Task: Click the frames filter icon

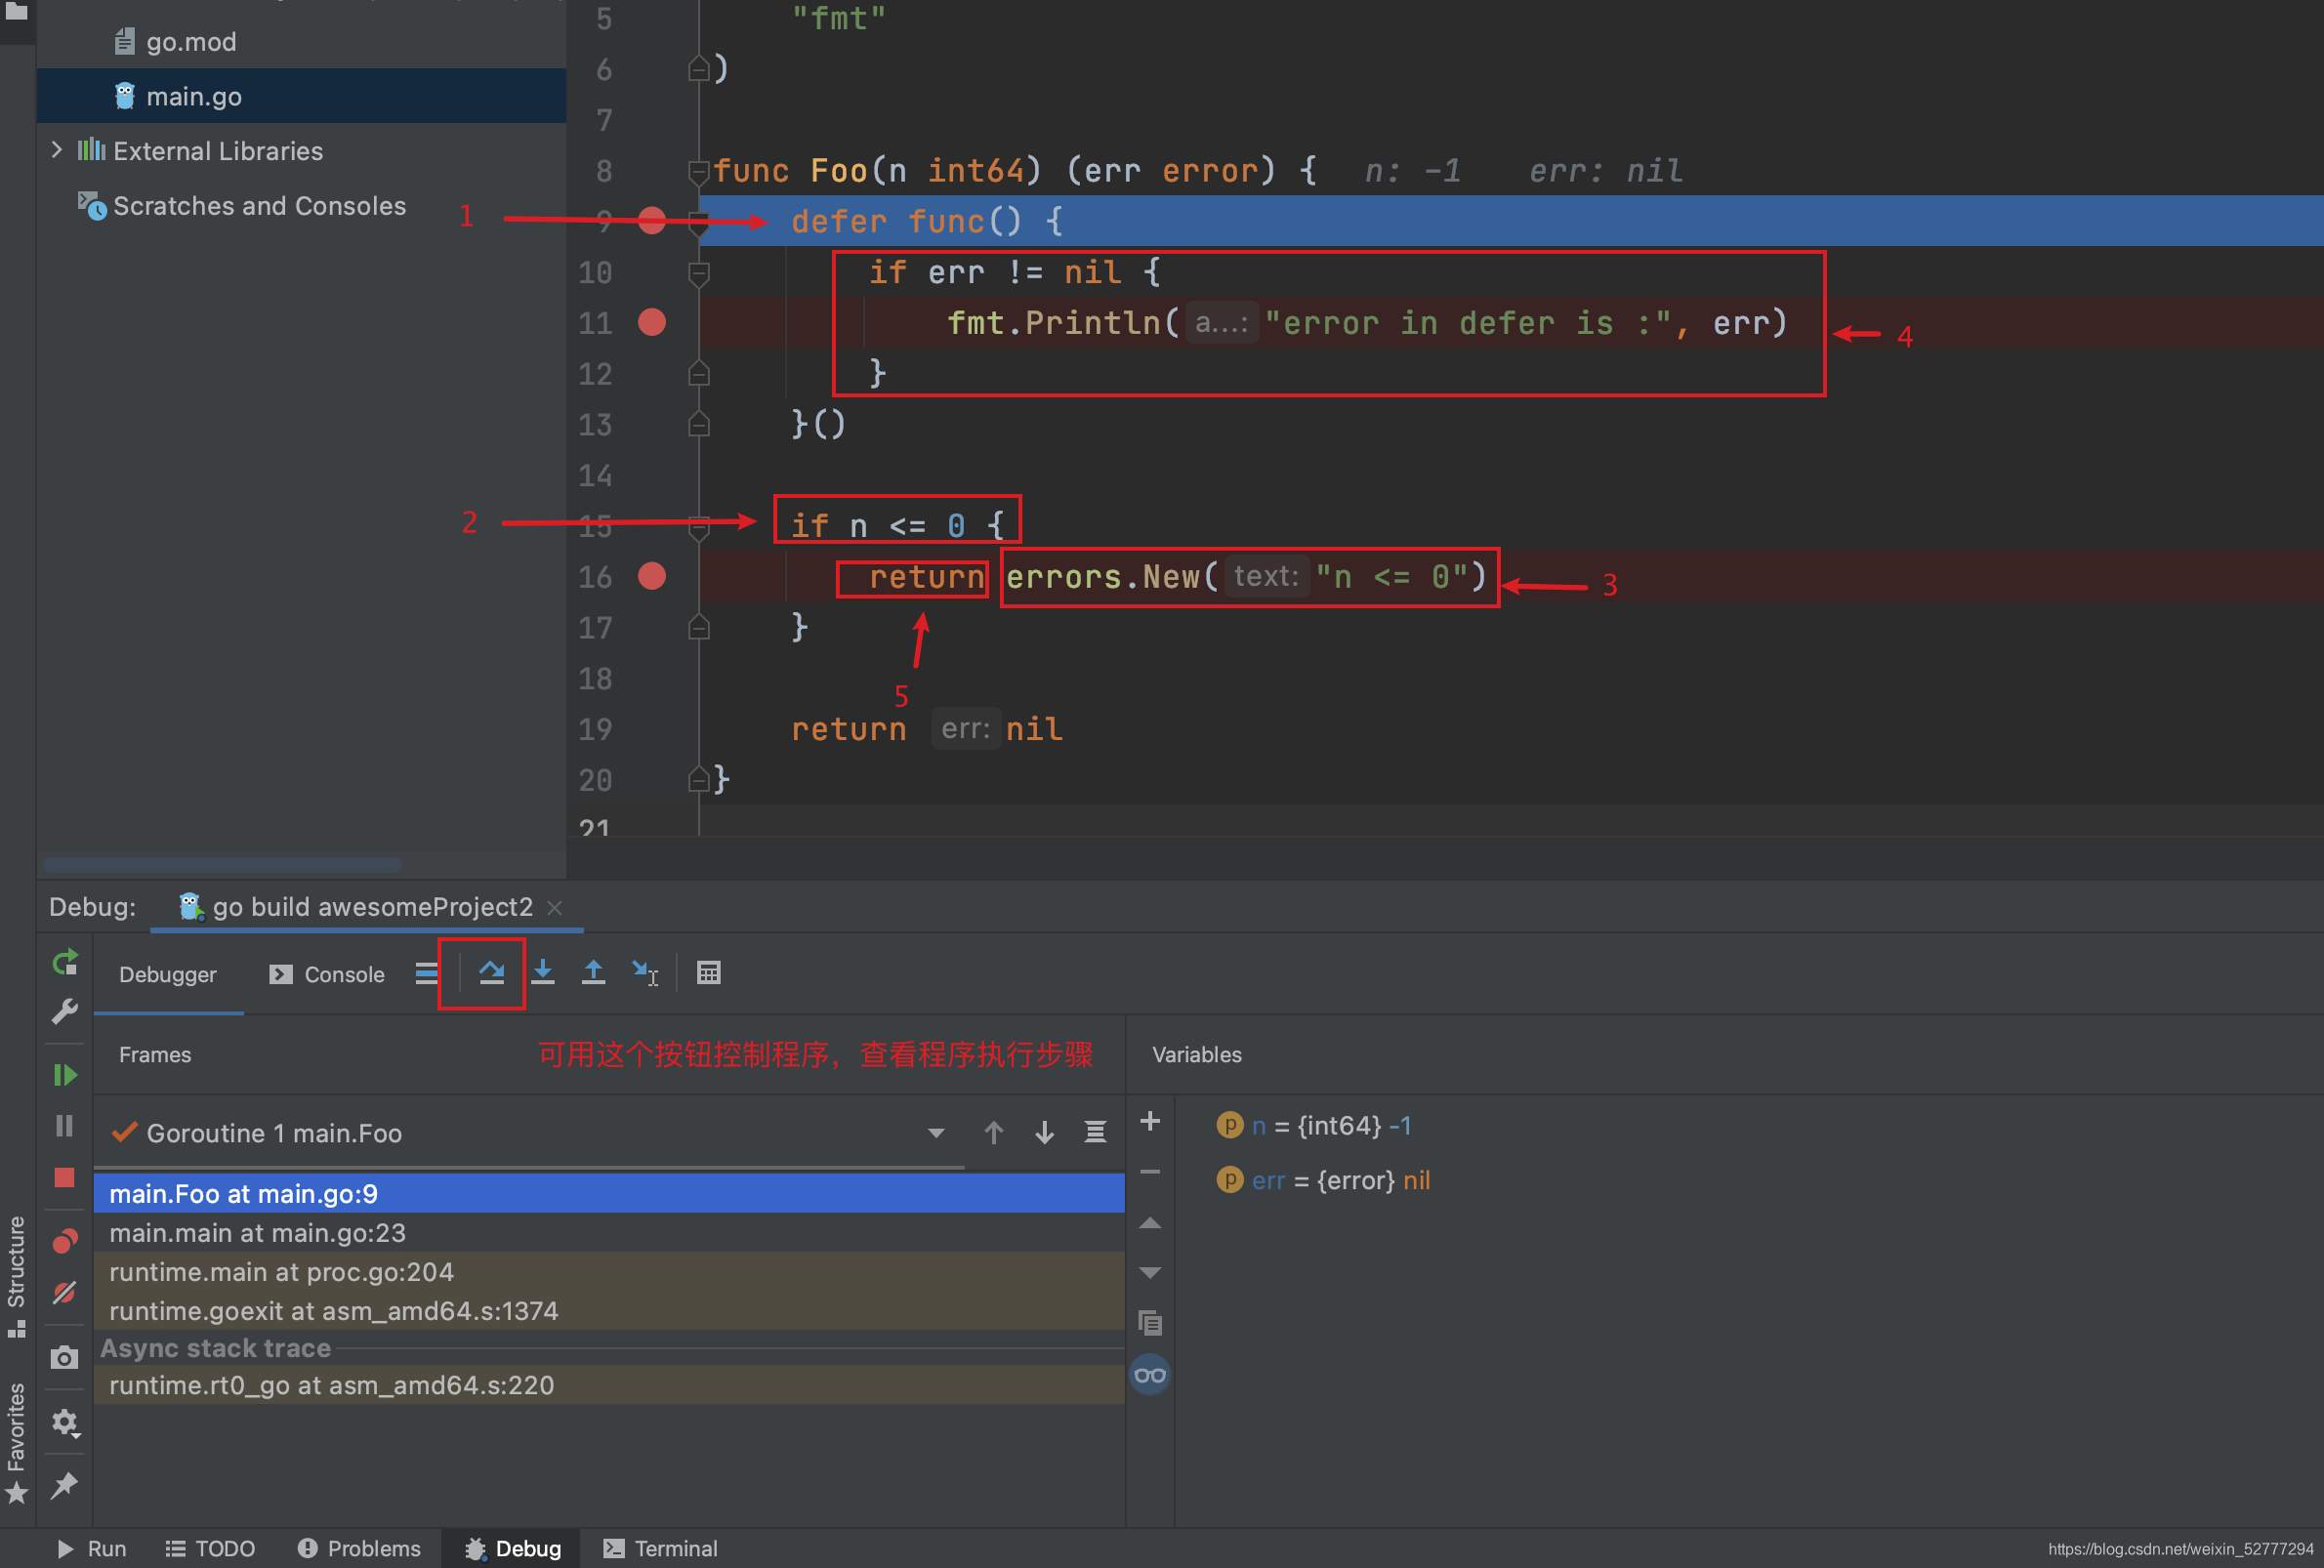Action: pyautogui.click(x=1095, y=1132)
